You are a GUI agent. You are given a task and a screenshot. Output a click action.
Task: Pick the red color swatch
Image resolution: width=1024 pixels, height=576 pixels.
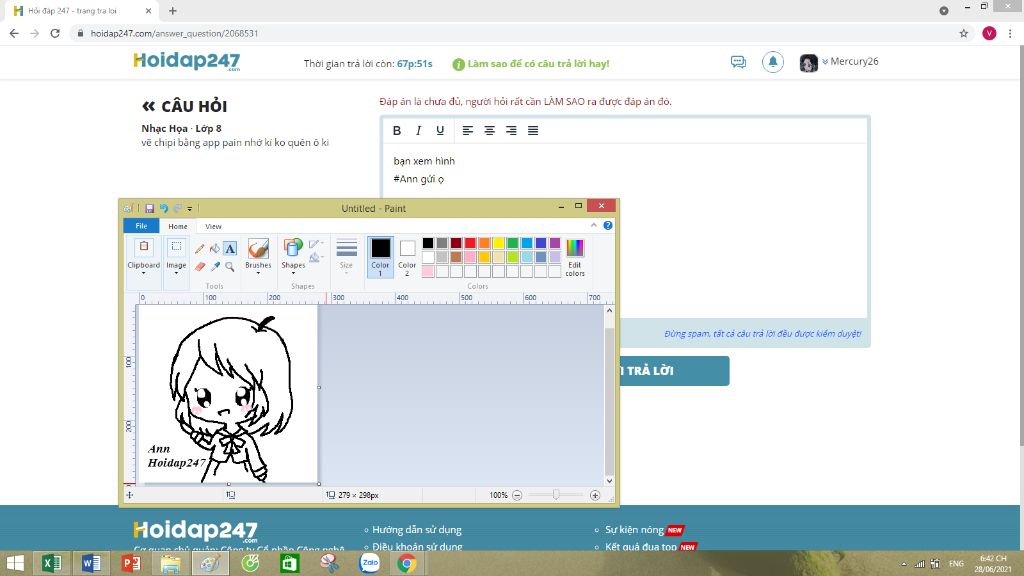pyautogui.click(x=470, y=243)
